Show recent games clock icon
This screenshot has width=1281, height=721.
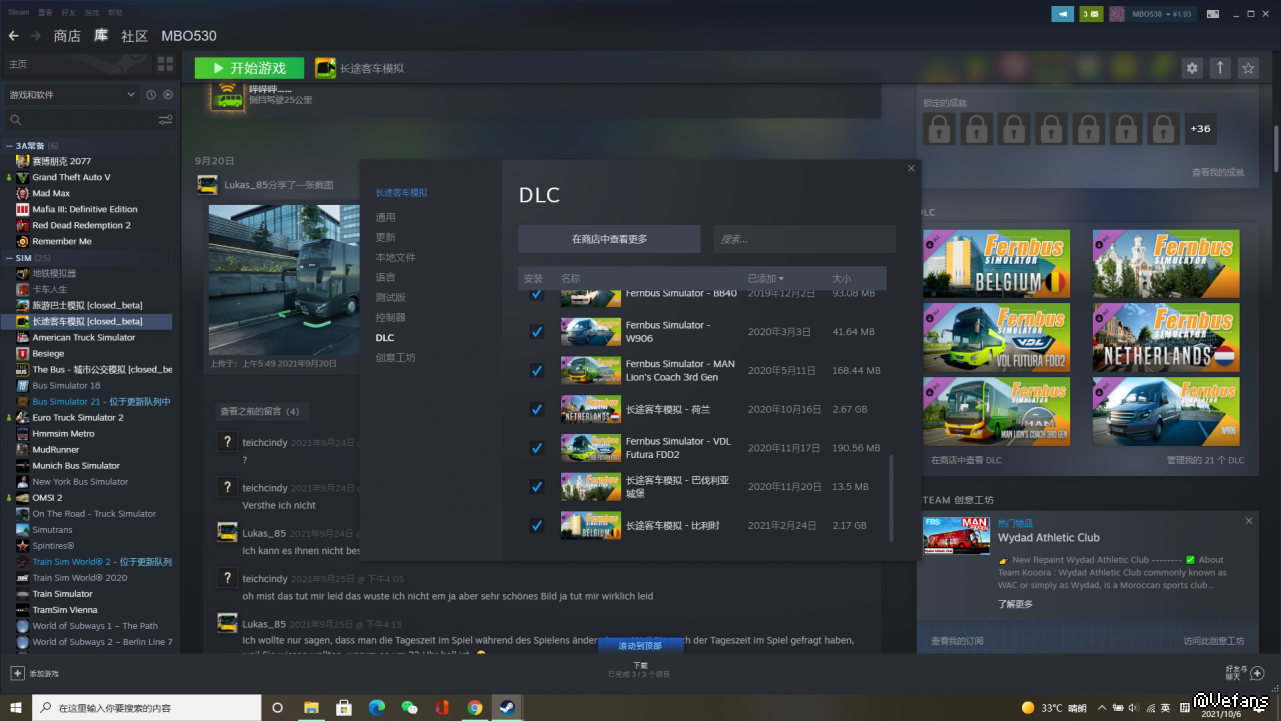(151, 95)
